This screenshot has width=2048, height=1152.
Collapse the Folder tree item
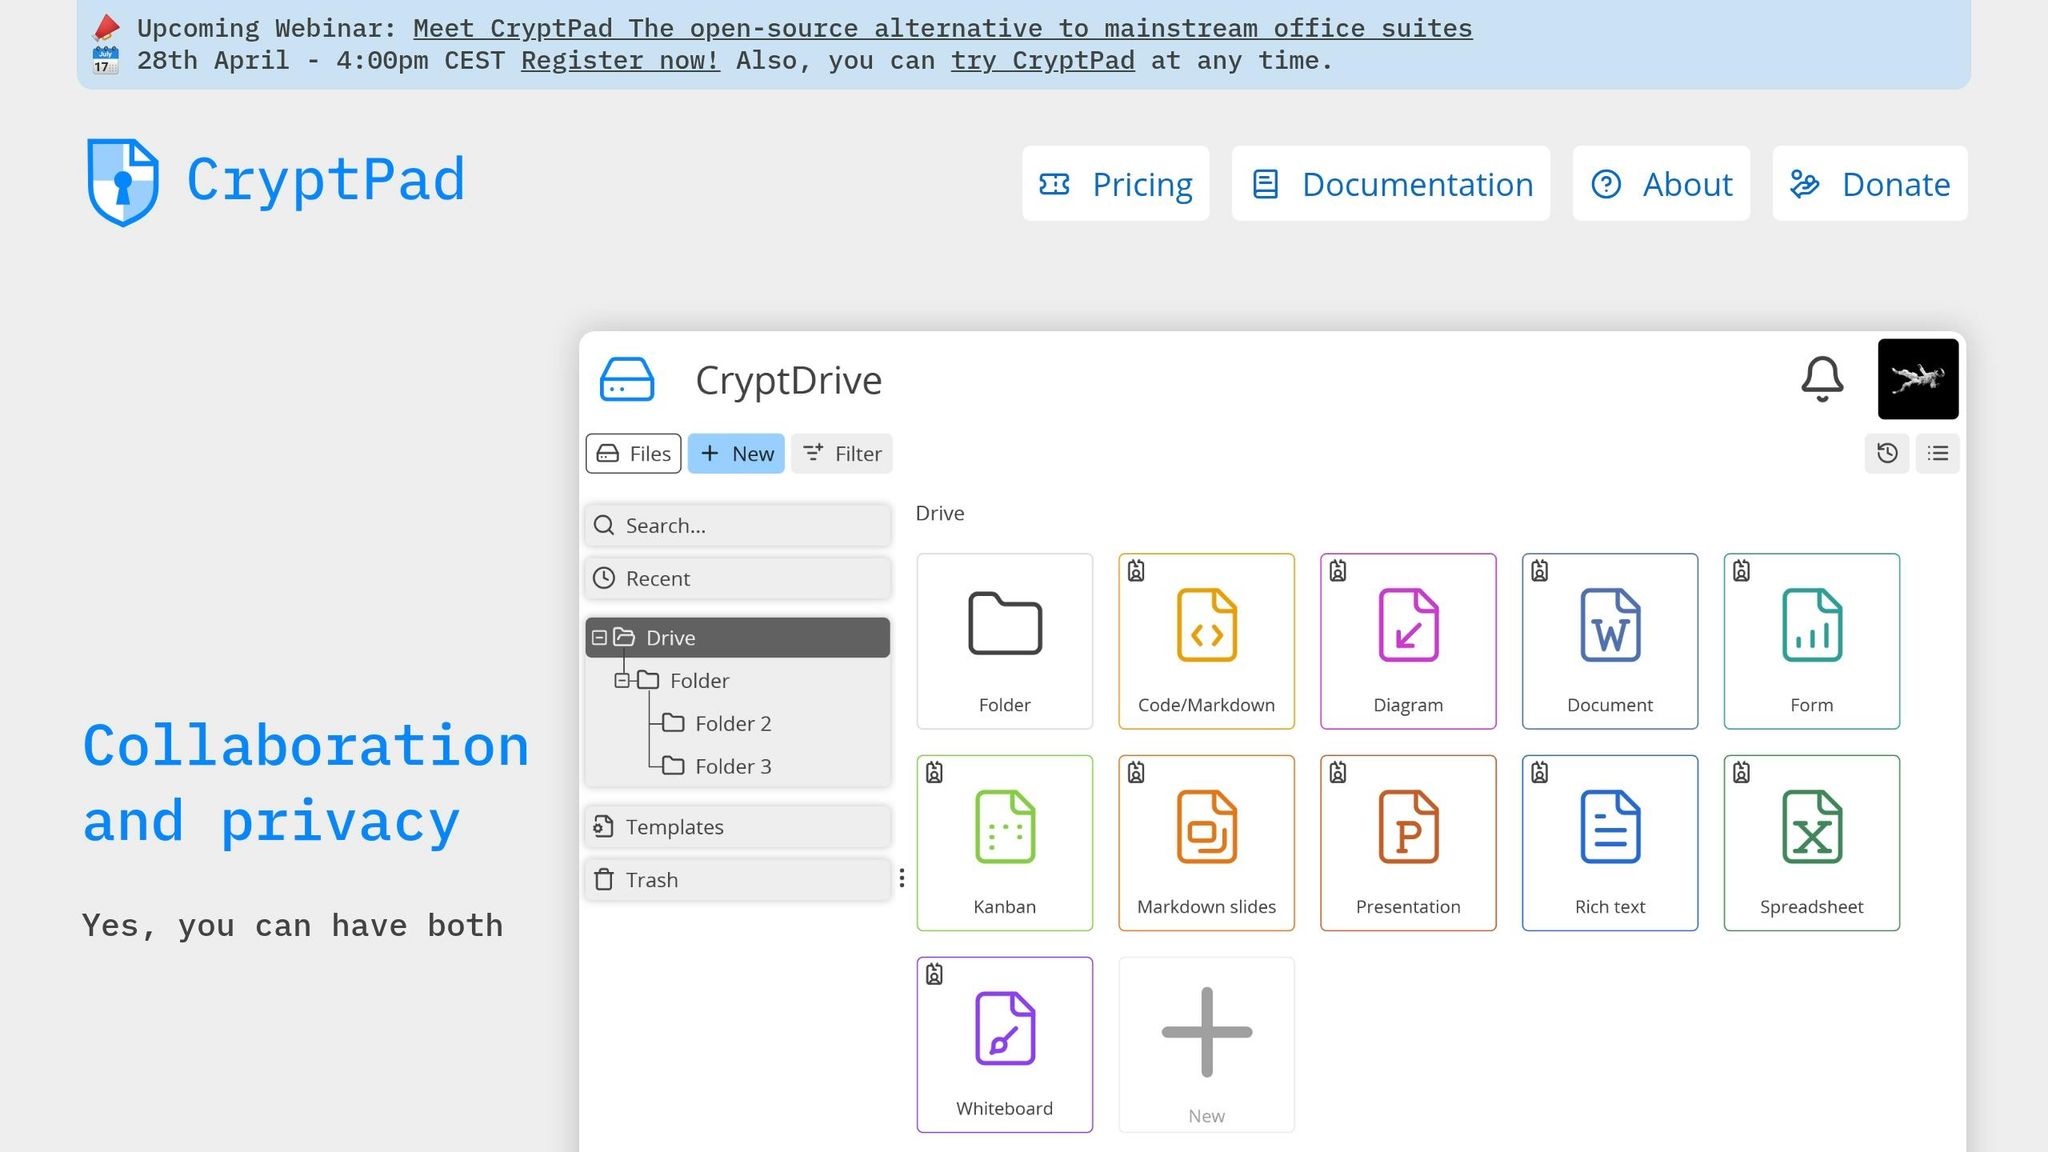pyautogui.click(x=621, y=680)
